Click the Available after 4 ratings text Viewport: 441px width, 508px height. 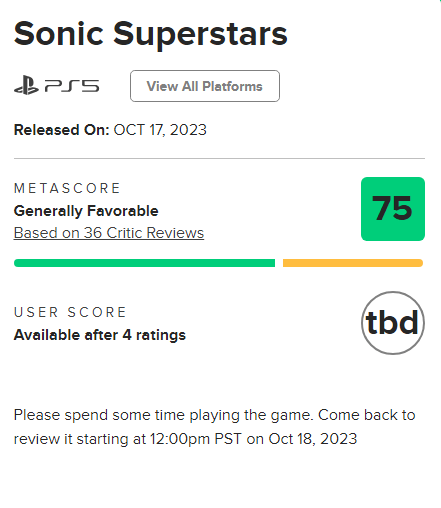[x=100, y=335]
